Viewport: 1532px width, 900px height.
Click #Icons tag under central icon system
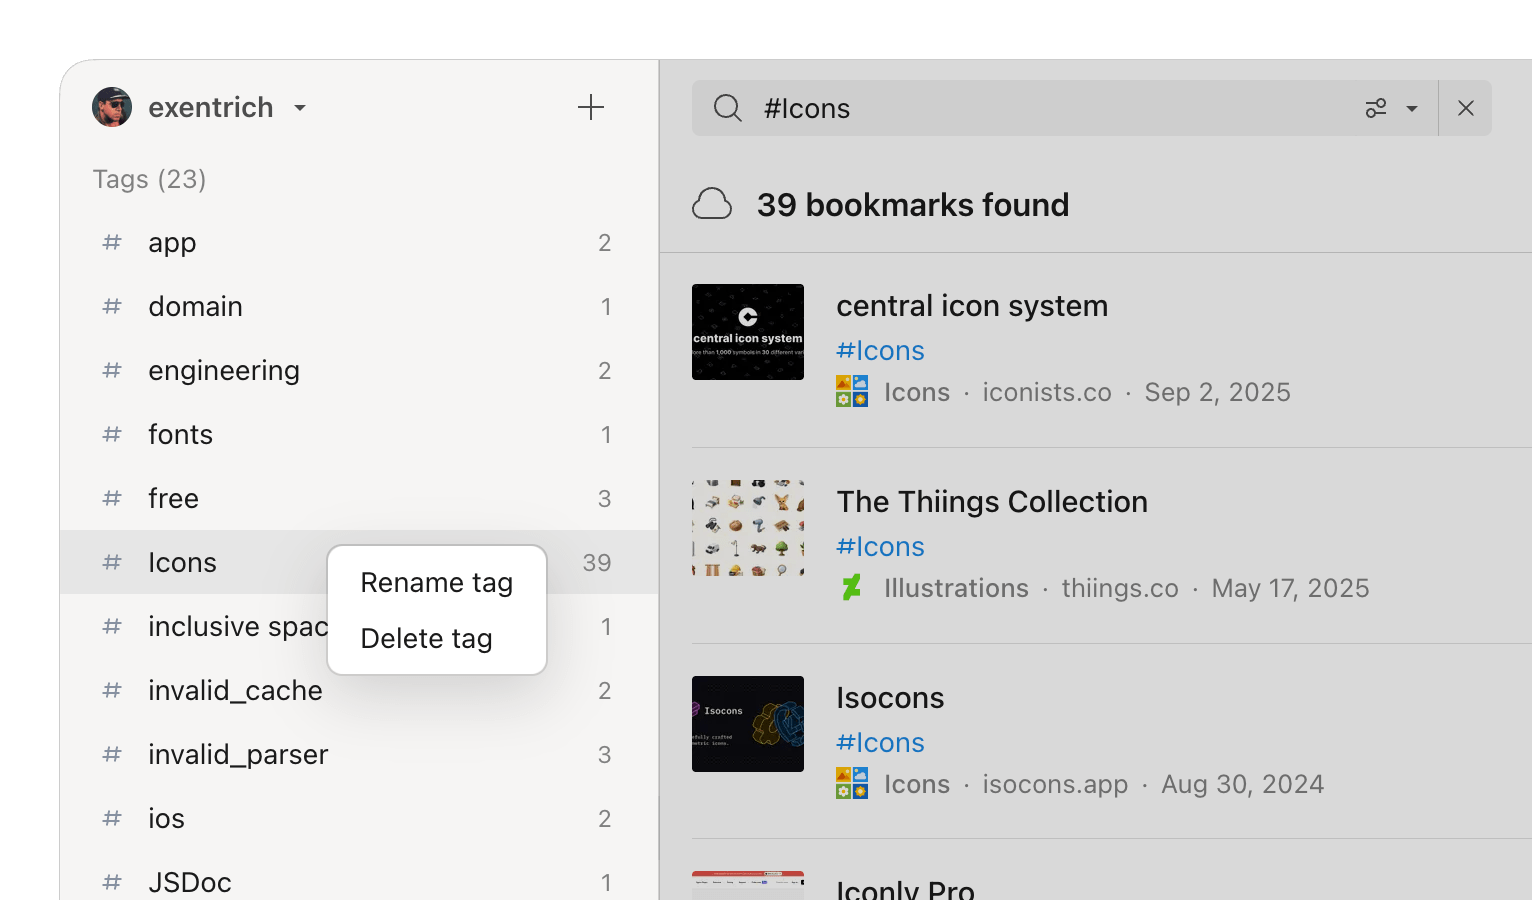click(x=880, y=351)
